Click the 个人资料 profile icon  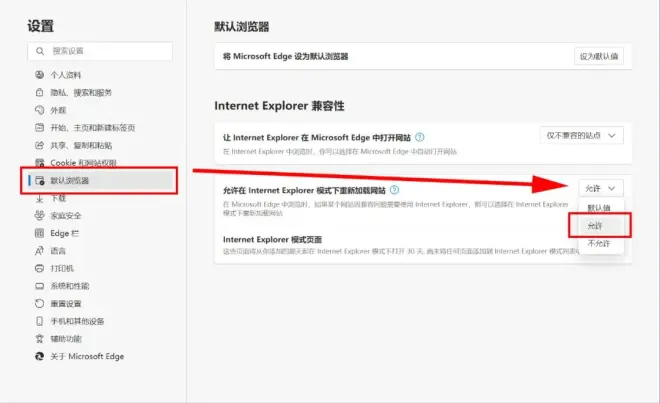[x=40, y=75]
